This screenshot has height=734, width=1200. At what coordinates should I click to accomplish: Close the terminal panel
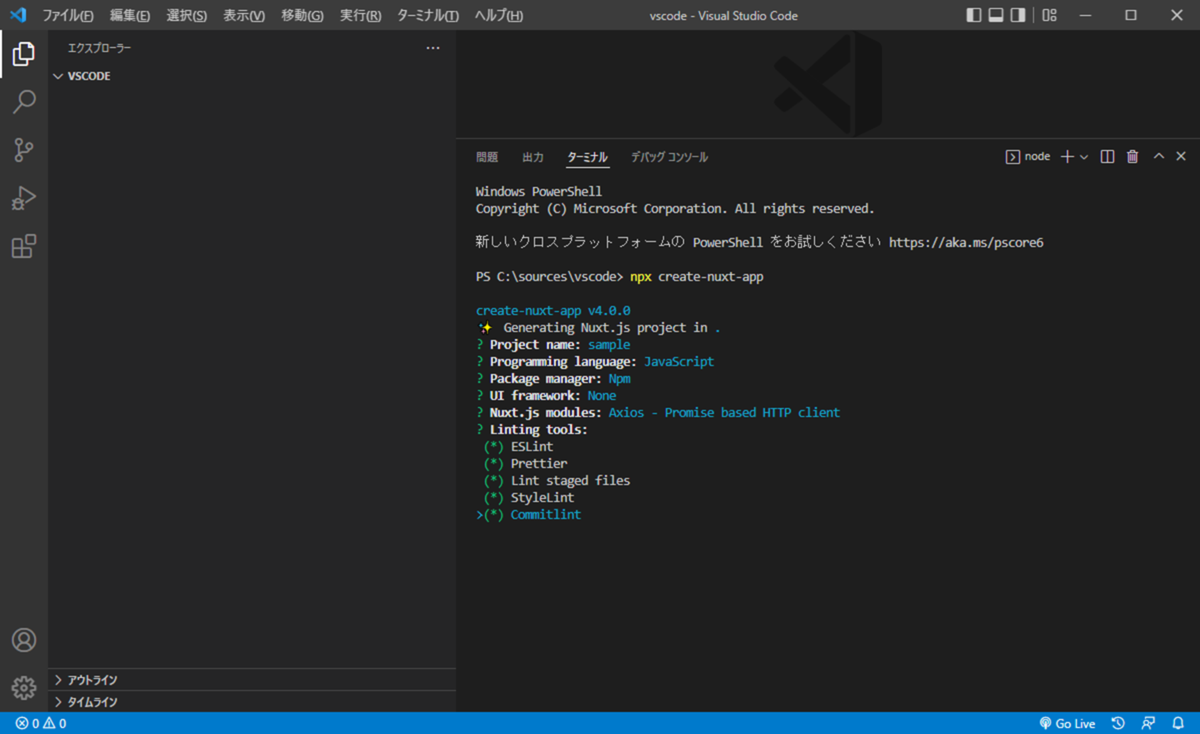1181,157
